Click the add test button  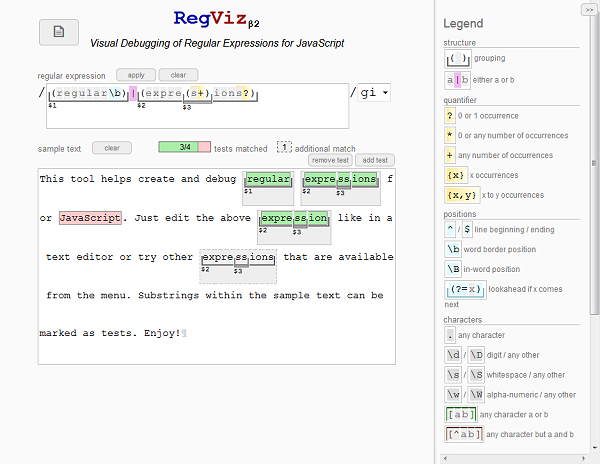pyautogui.click(x=375, y=160)
